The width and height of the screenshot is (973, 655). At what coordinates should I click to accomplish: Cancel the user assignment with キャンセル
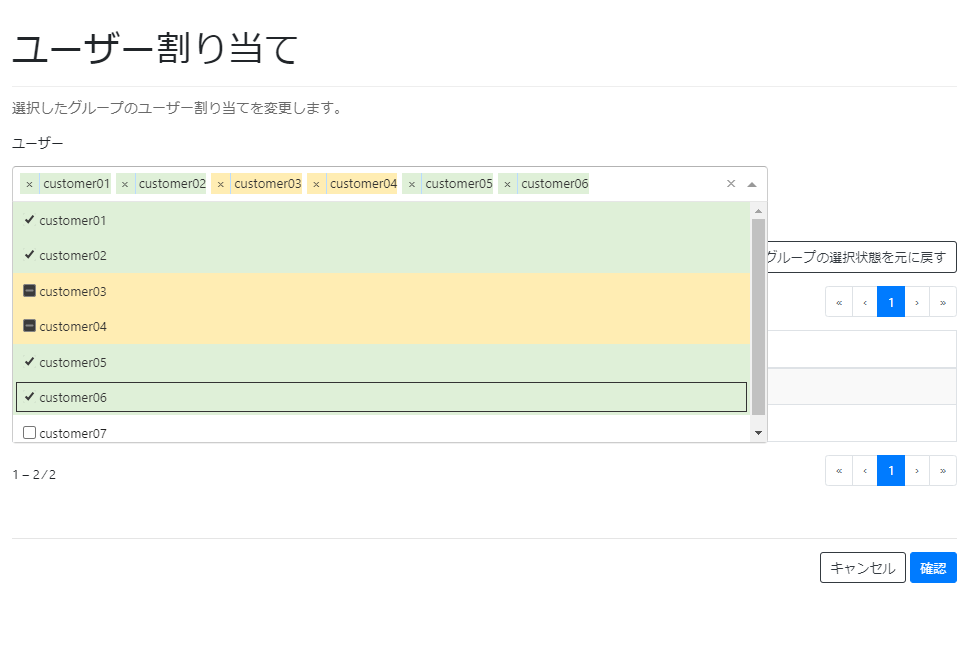pyautogui.click(x=862, y=567)
